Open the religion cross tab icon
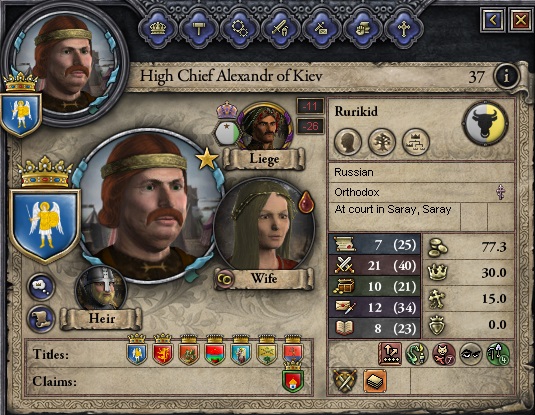Image resolution: width=535 pixels, height=415 pixels. (404, 28)
